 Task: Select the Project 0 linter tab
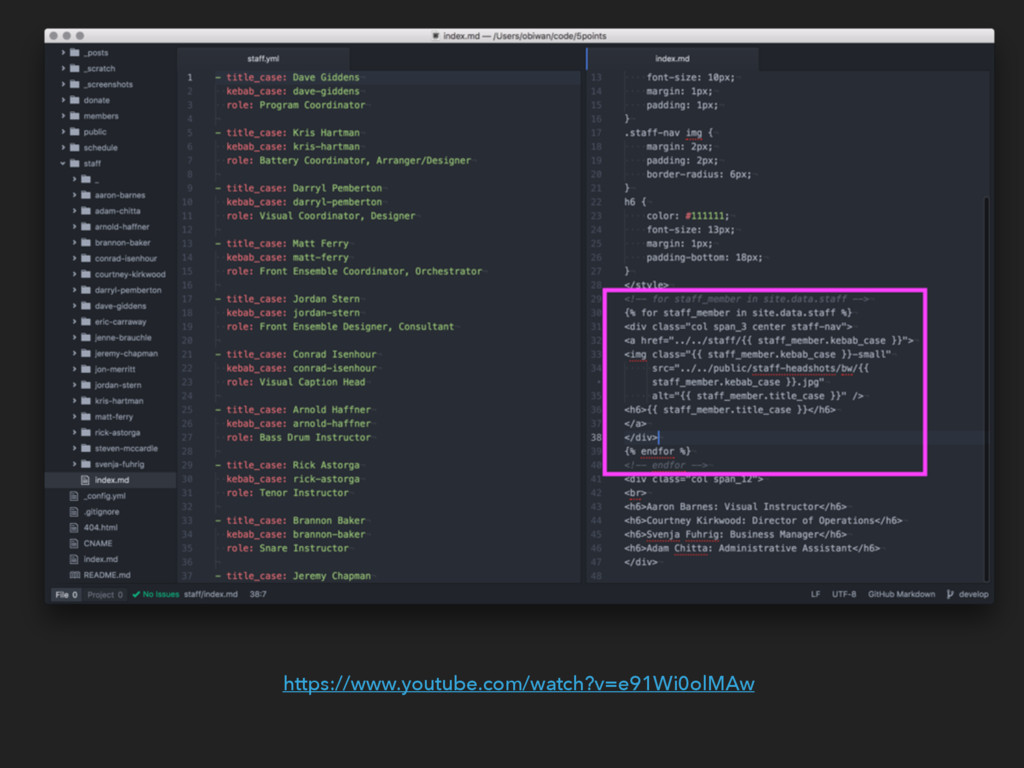(105, 594)
